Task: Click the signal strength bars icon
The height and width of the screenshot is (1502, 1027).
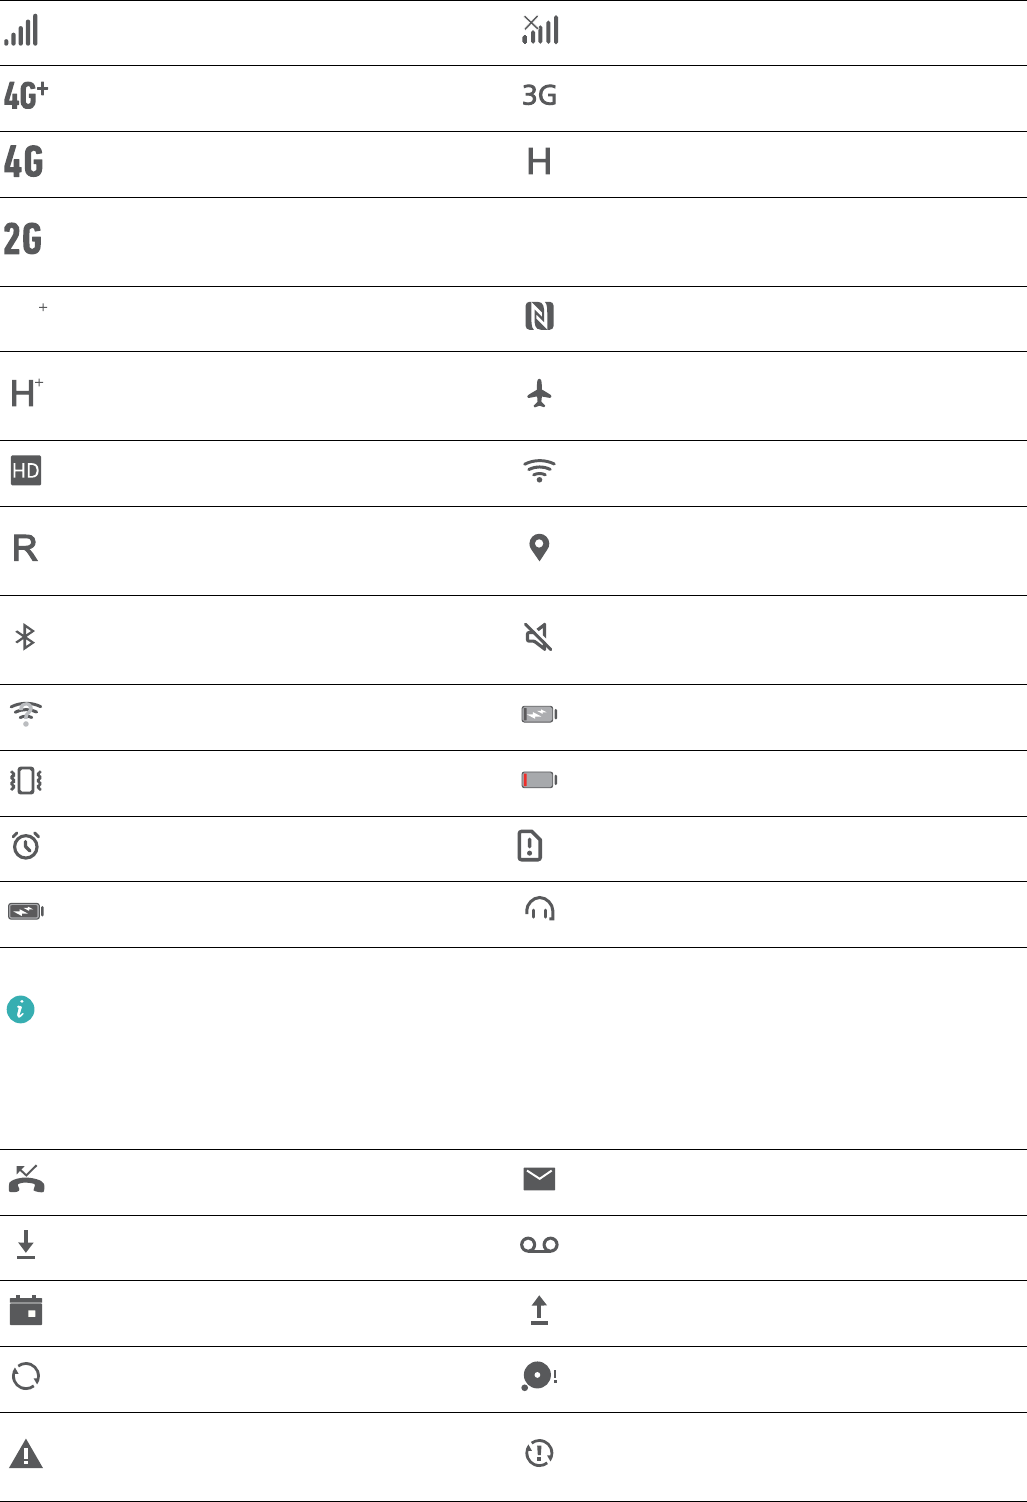Action: click(x=21, y=31)
